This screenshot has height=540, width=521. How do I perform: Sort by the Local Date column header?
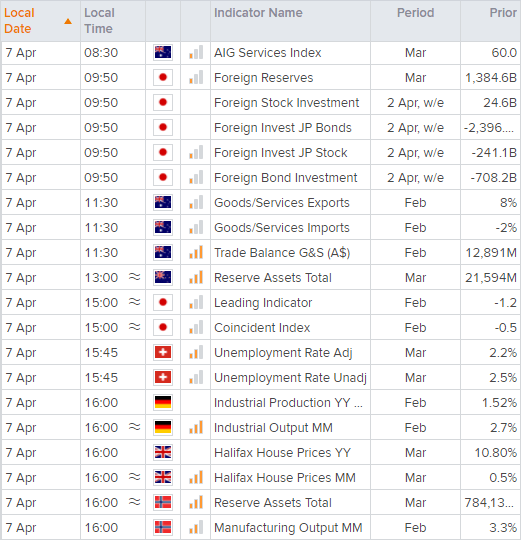19,21
